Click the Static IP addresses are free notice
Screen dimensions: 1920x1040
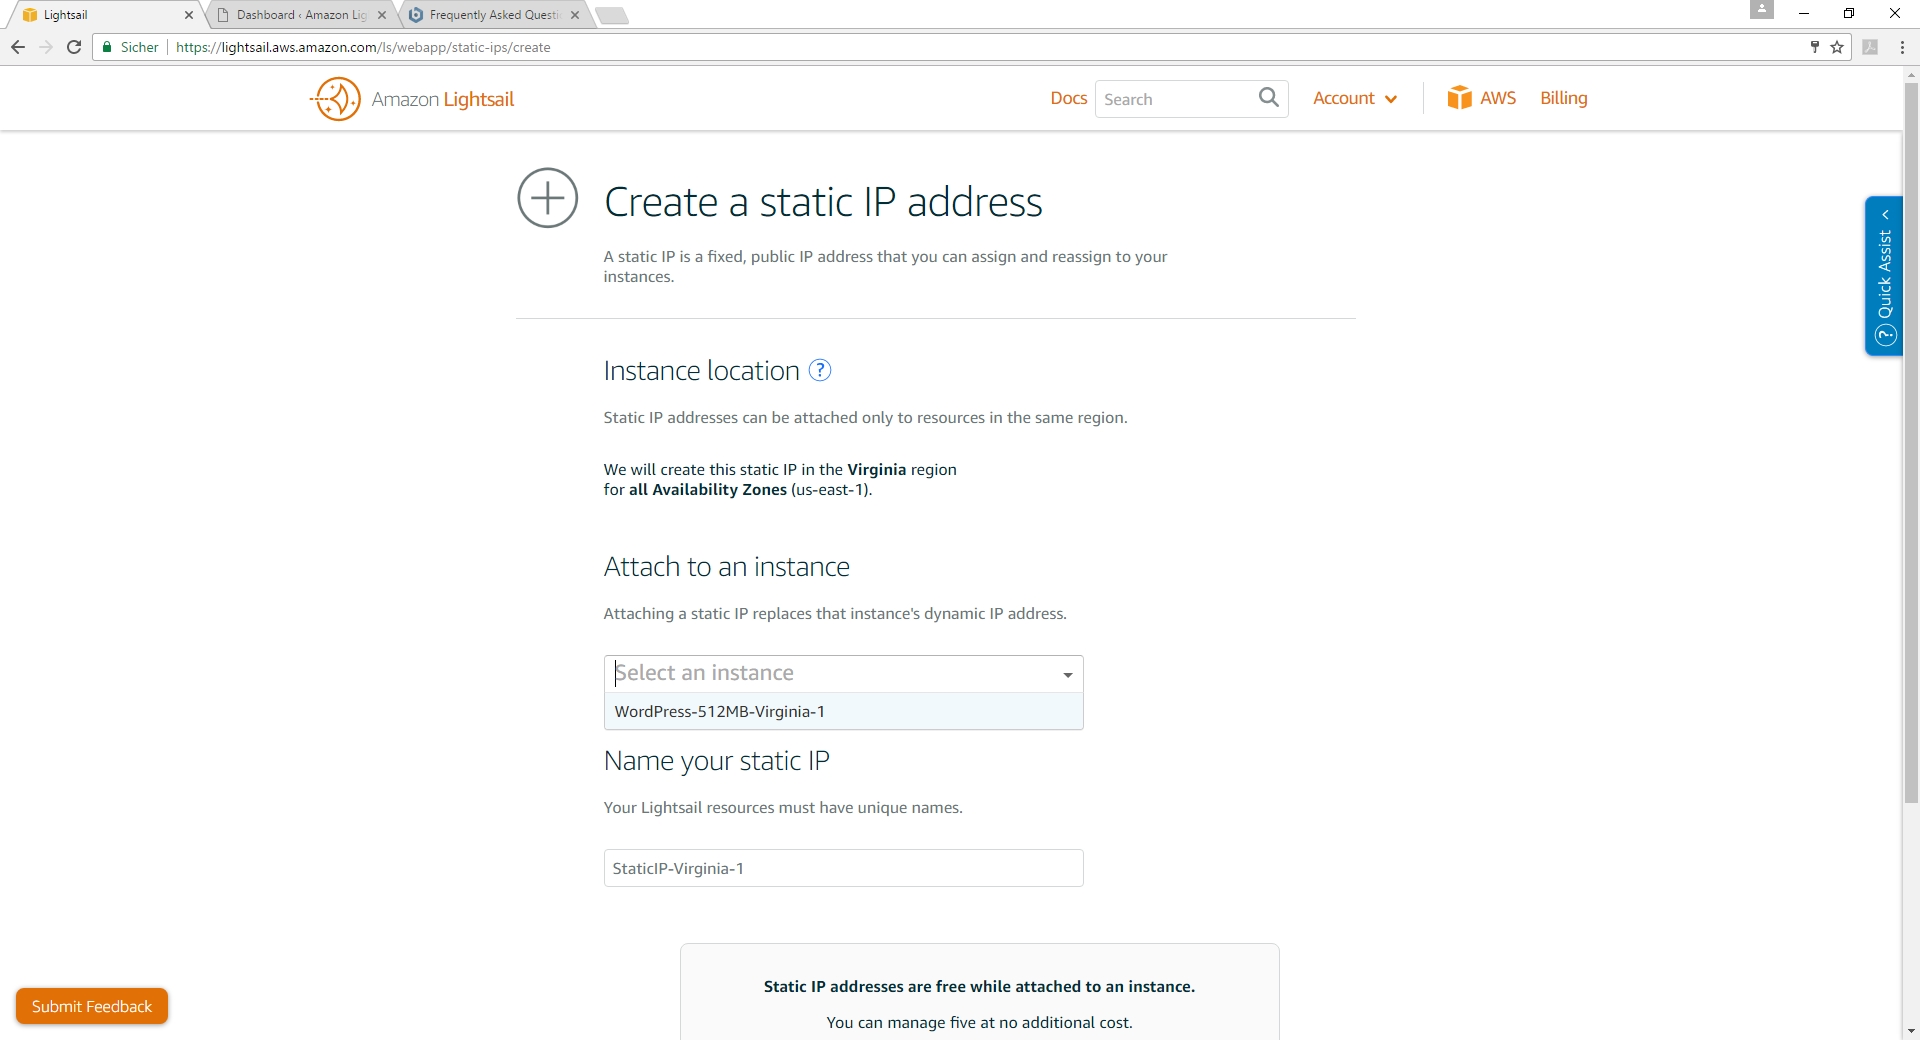point(979,986)
